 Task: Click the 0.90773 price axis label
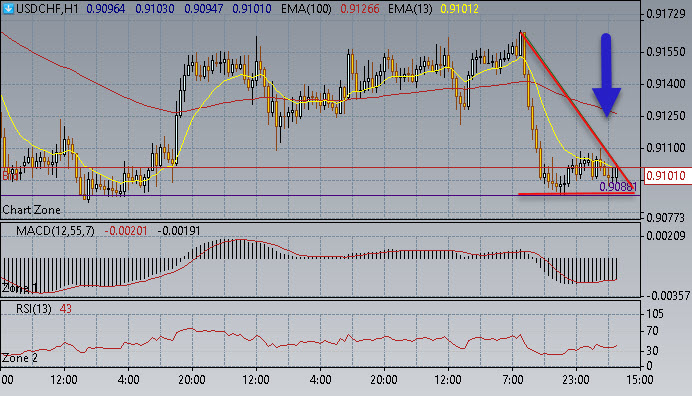666,218
